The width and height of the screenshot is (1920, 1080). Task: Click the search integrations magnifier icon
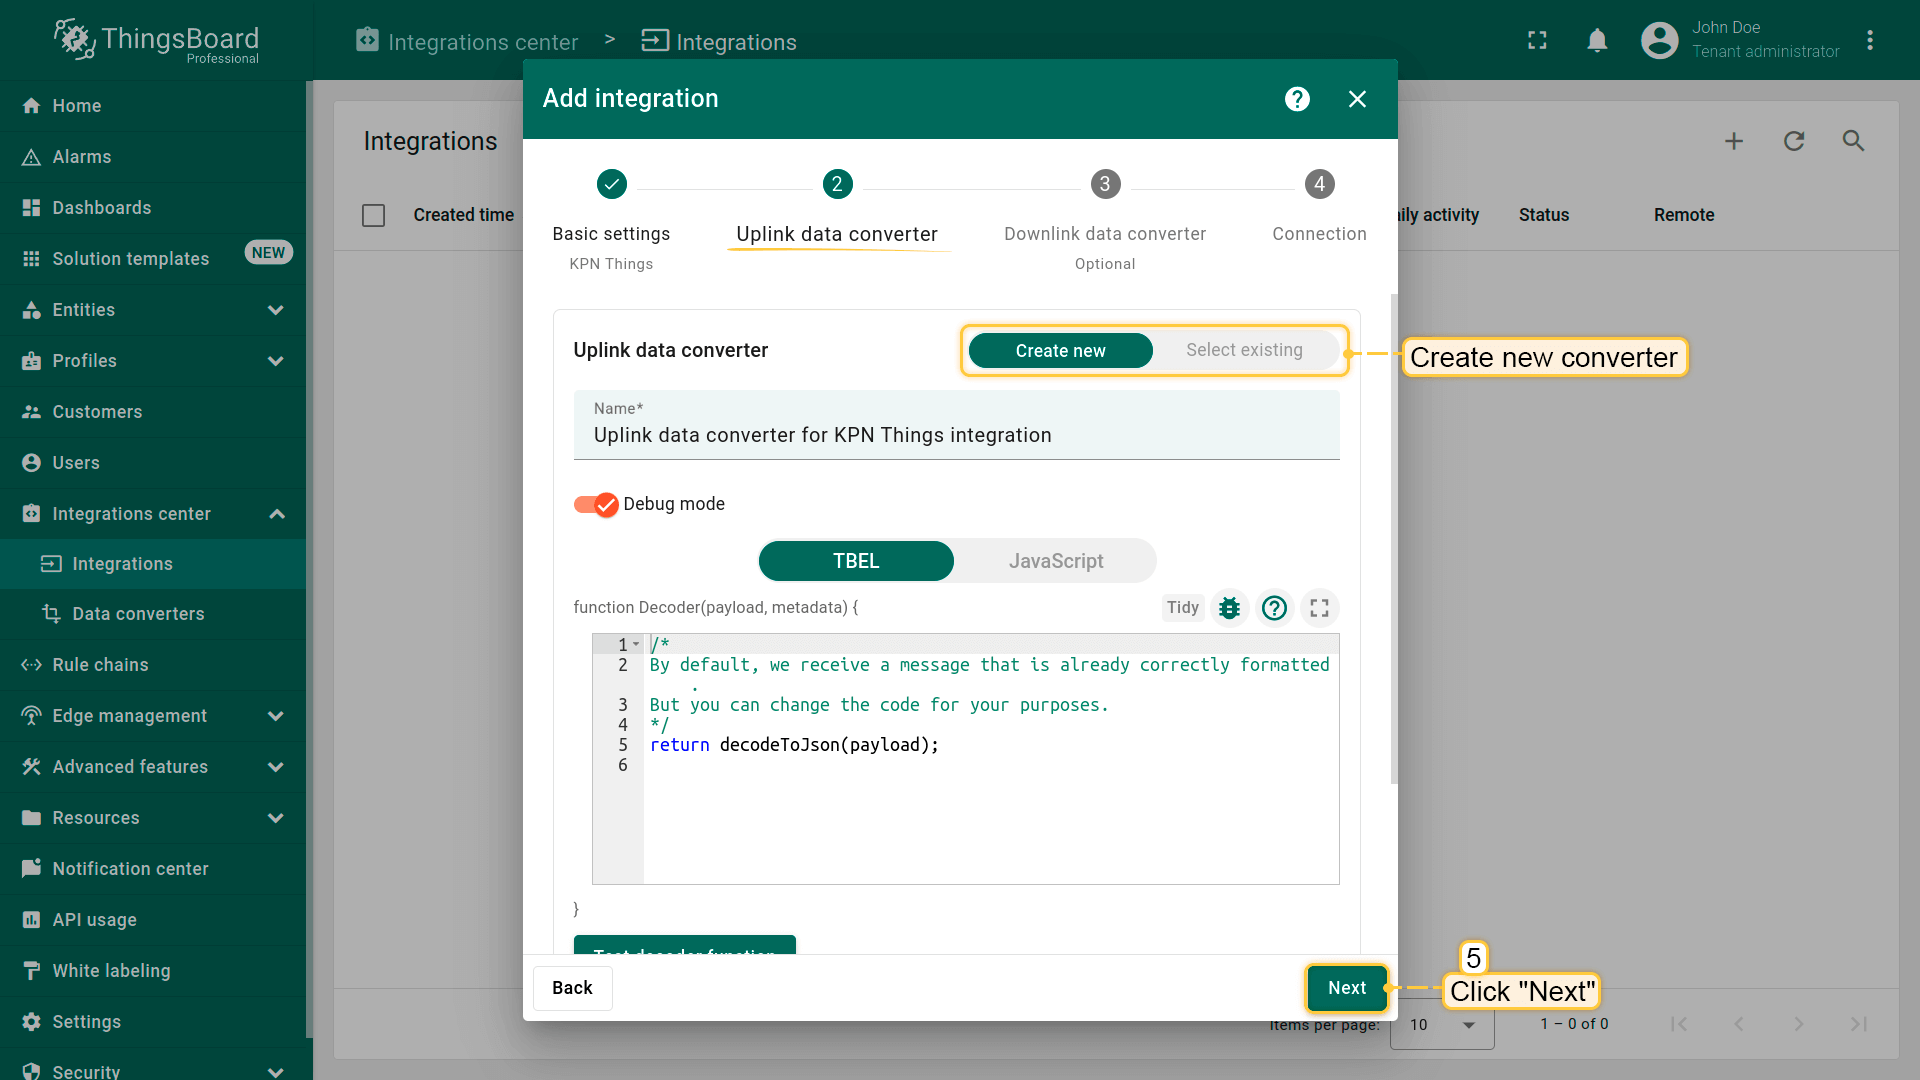tap(1853, 141)
